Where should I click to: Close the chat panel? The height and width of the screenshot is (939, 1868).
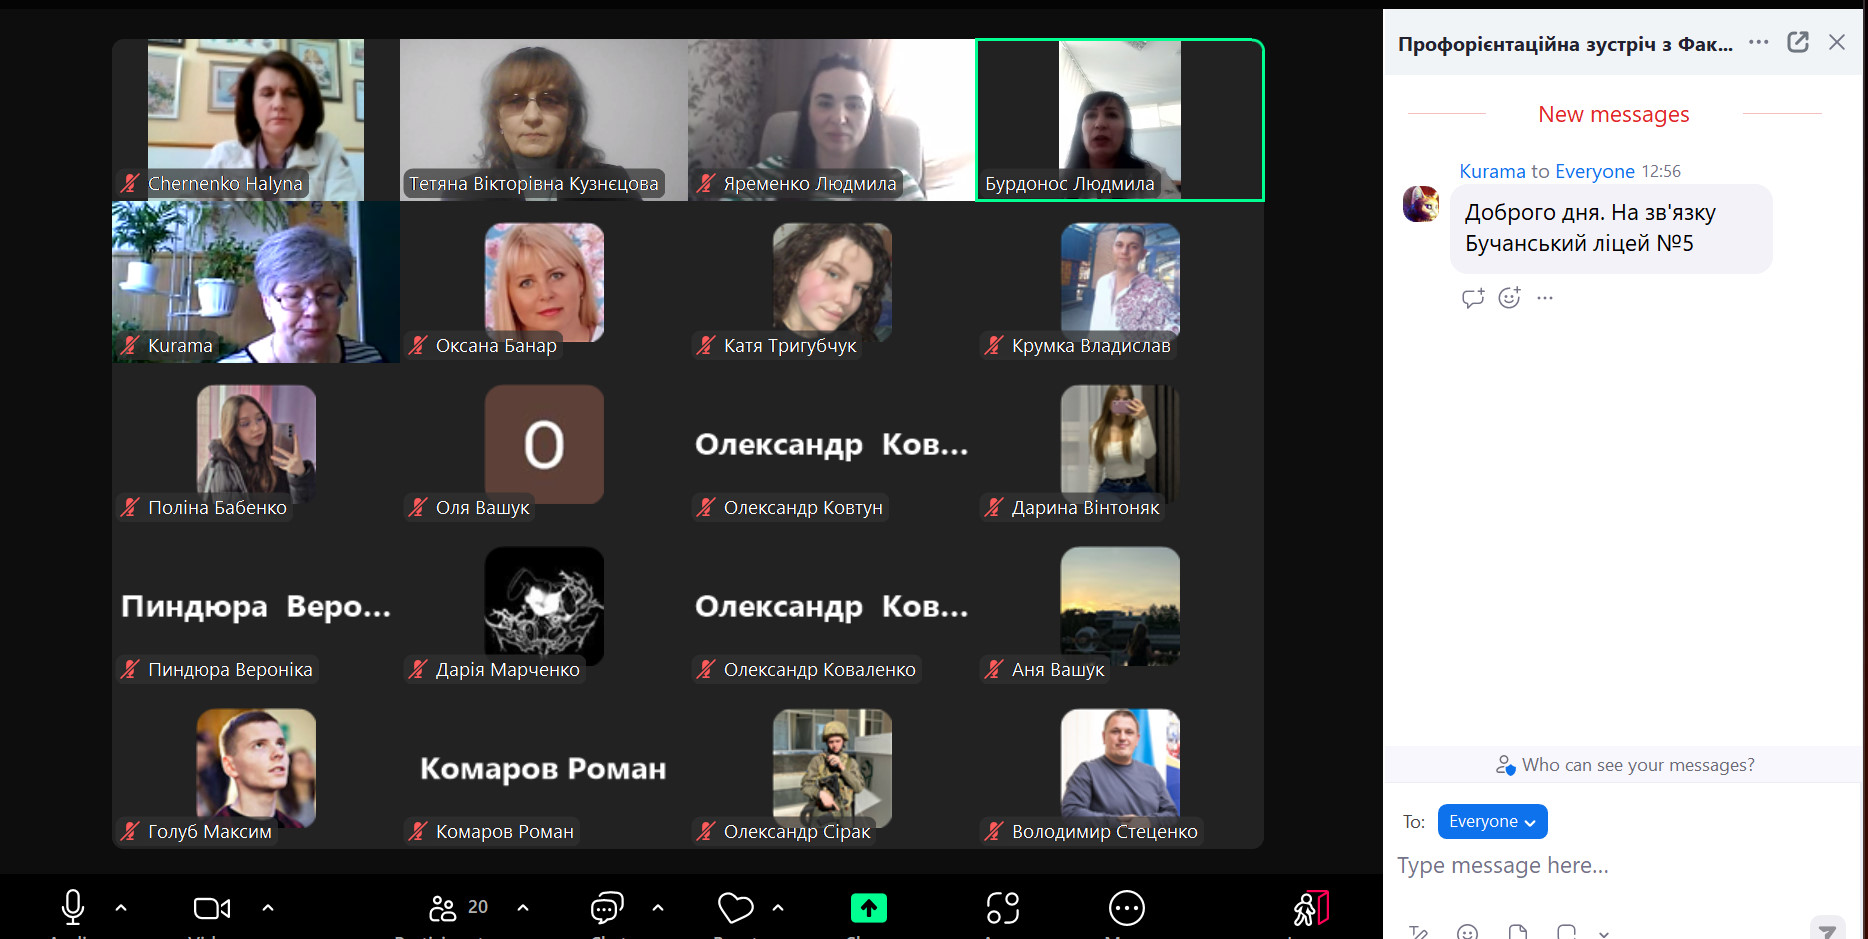[1837, 42]
